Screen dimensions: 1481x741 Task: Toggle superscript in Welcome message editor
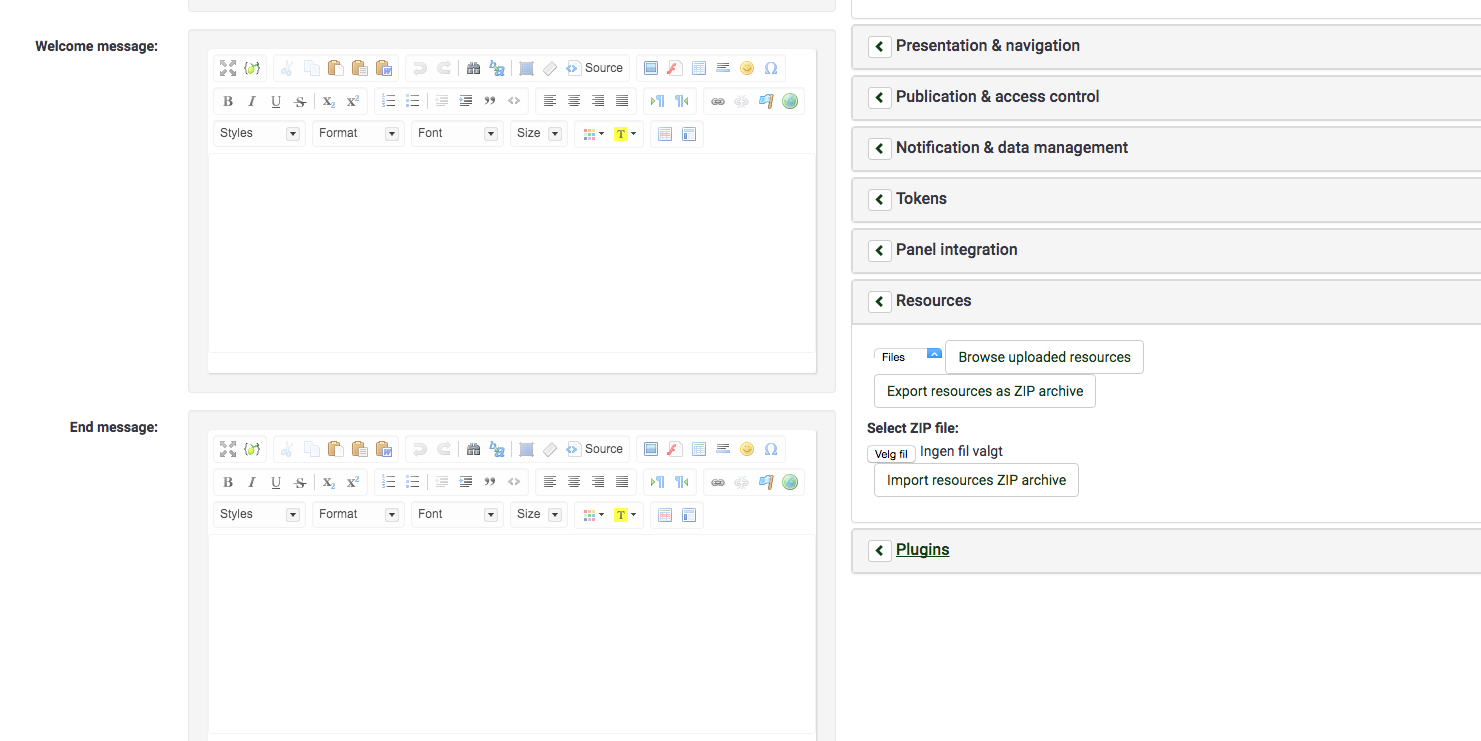tap(353, 101)
